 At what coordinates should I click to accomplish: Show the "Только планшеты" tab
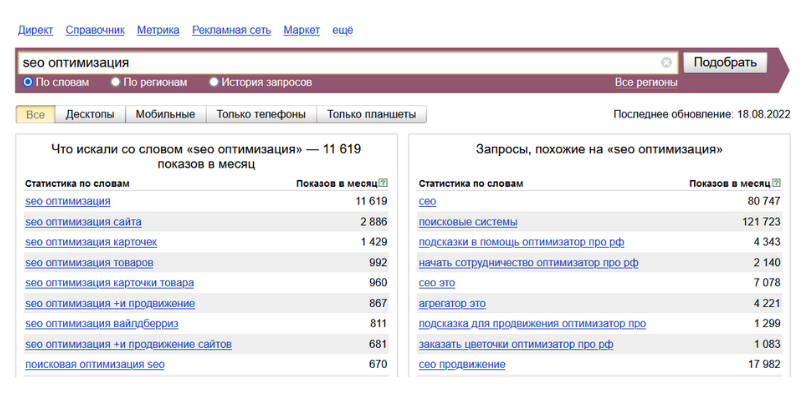point(371,114)
